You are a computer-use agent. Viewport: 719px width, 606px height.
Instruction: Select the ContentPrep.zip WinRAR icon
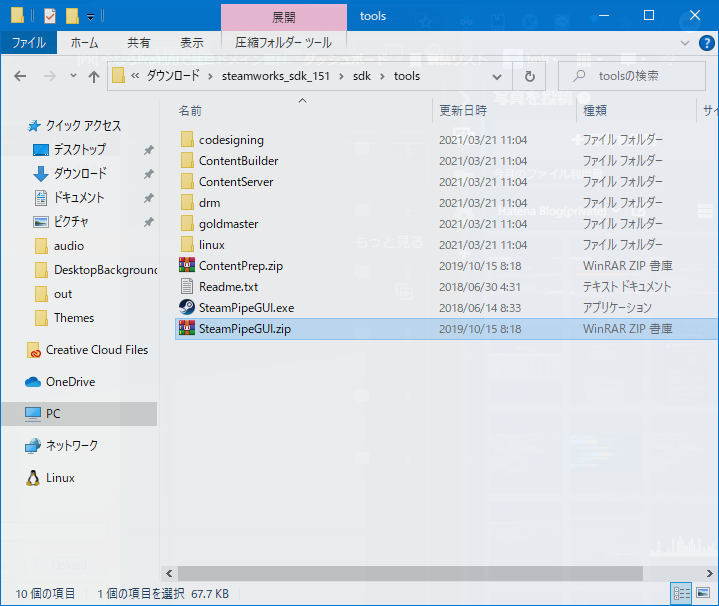click(x=187, y=265)
